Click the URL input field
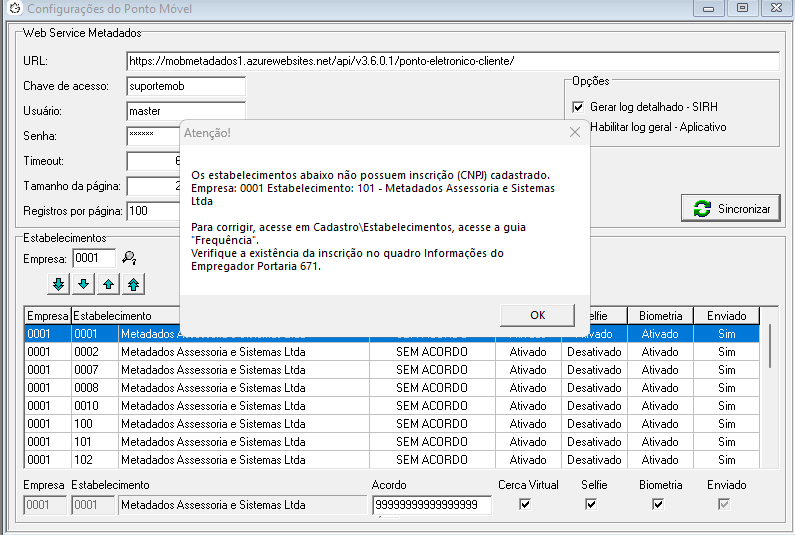The height and width of the screenshot is (535, 795). point(452,61)
